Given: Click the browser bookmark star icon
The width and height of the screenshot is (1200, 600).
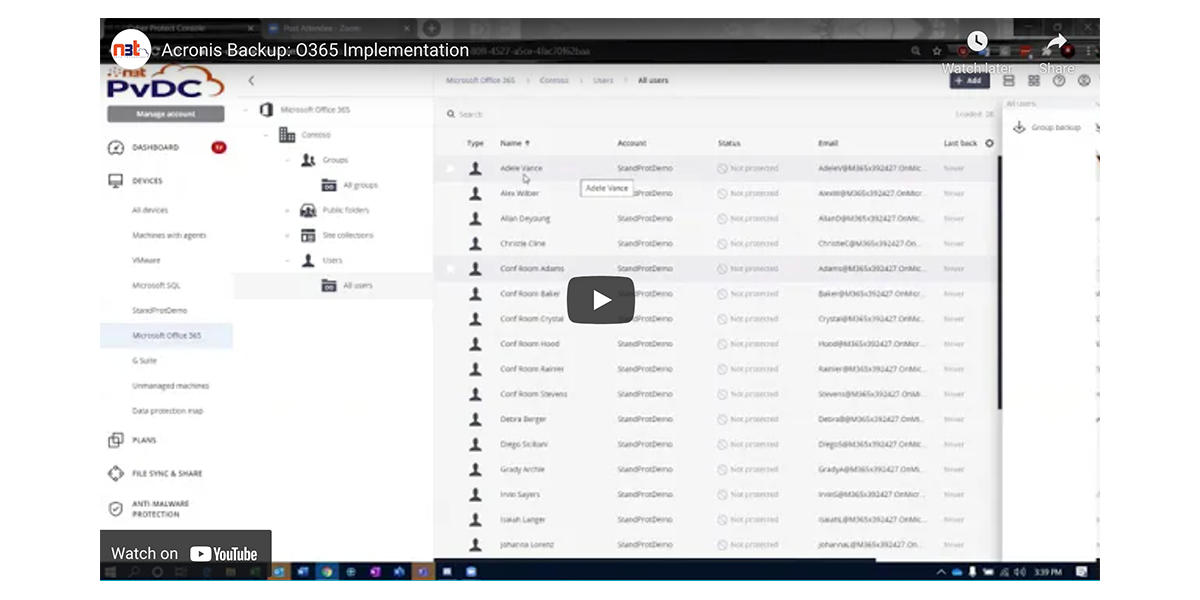Looking at the screenshot, I should 936,50.
